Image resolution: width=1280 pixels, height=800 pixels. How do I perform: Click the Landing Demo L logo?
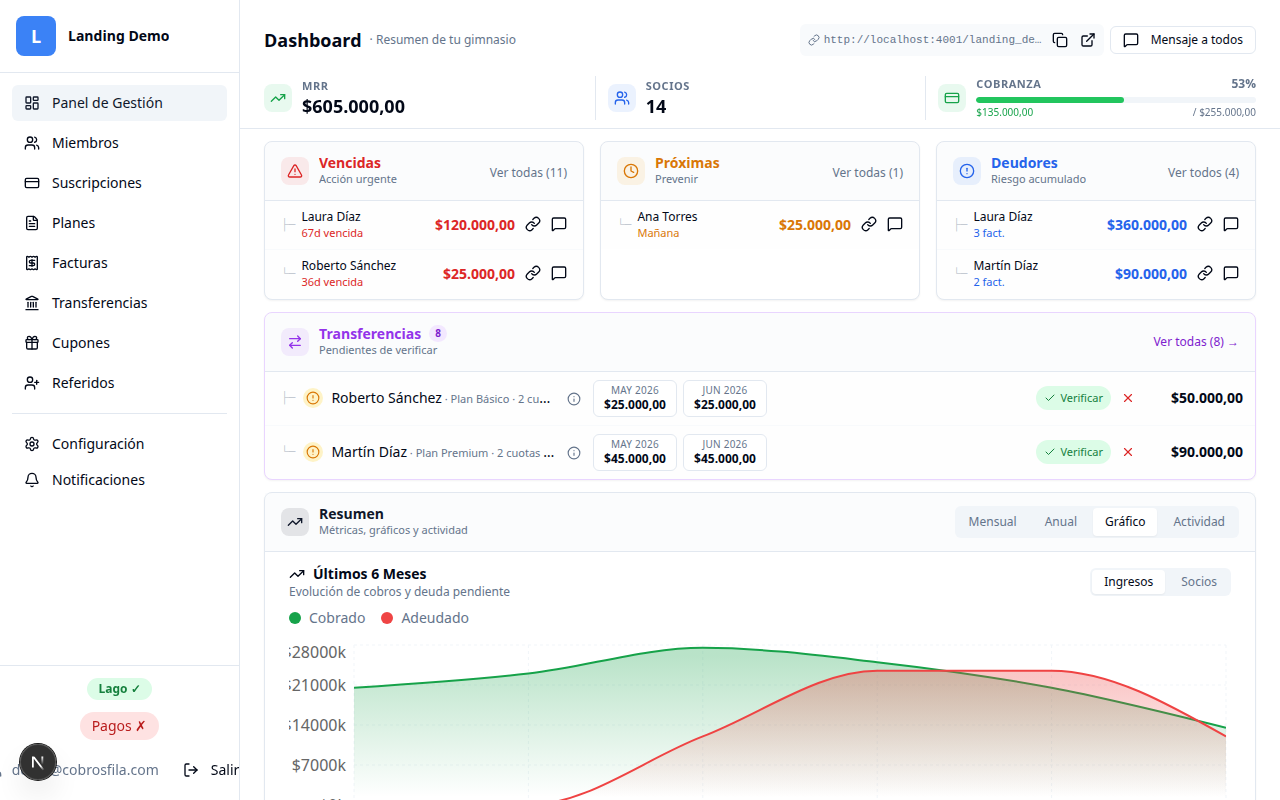[x=36, y=36]
